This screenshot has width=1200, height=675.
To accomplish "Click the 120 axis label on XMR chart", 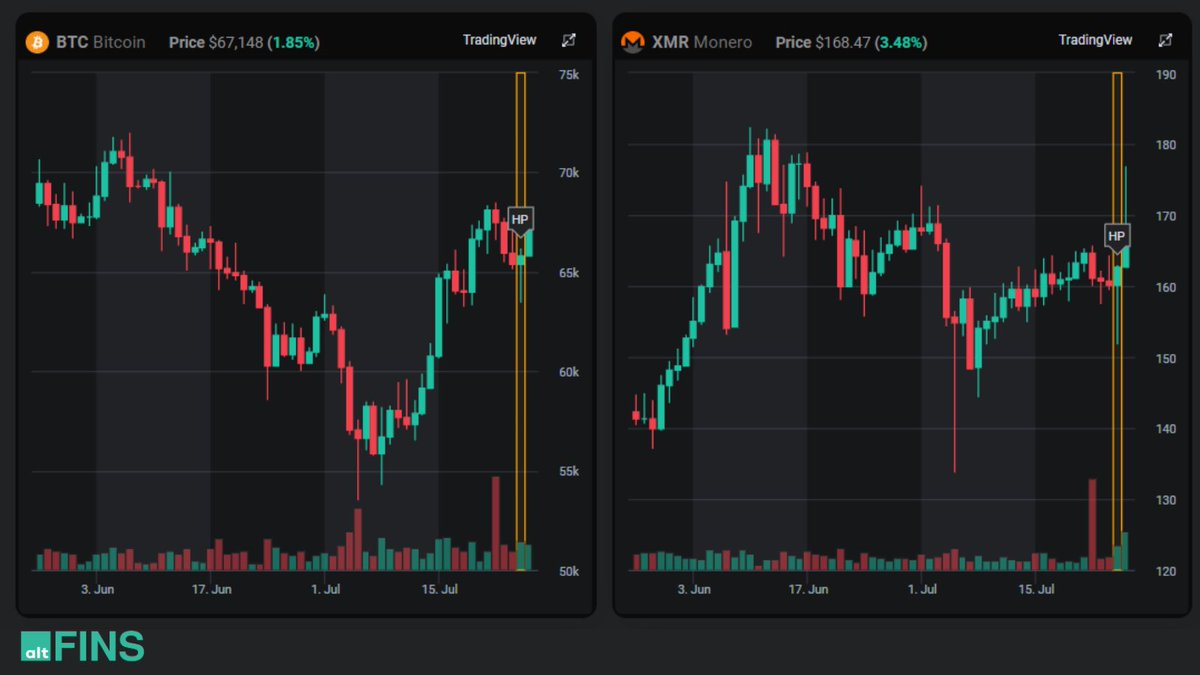I will click(x=1165, y=572).
